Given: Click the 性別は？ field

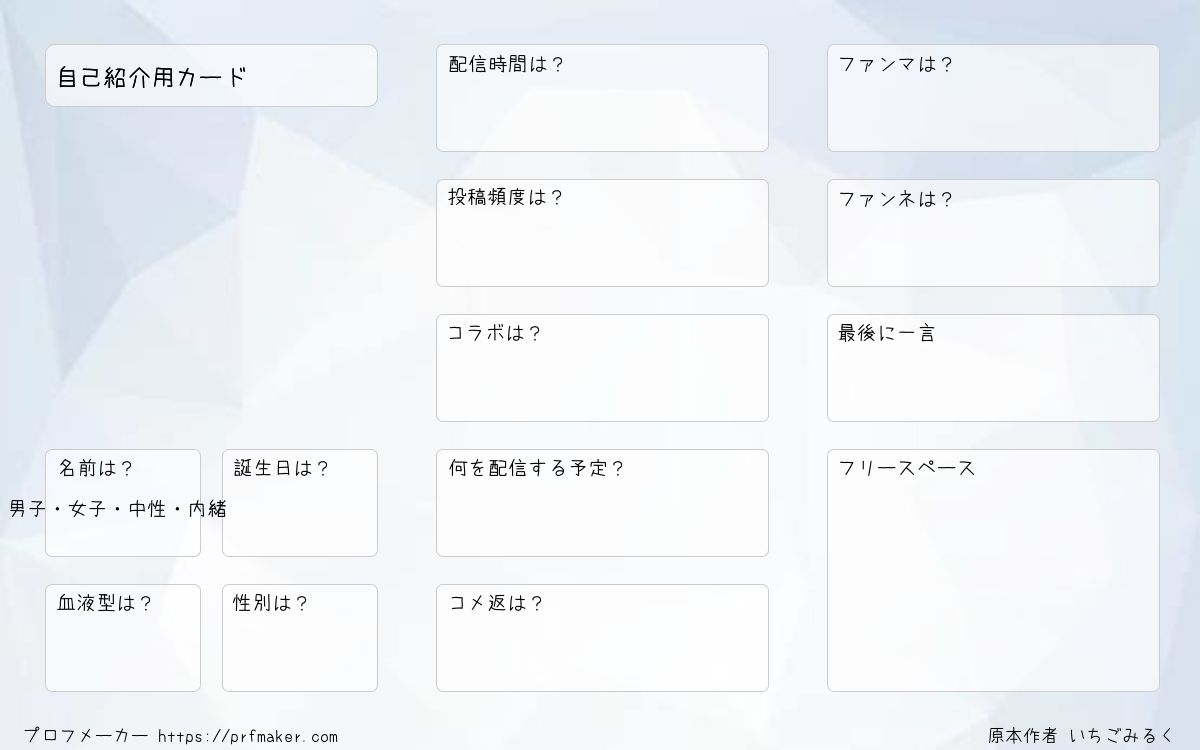Looking at the screenshot, I should tap(300, 638).
